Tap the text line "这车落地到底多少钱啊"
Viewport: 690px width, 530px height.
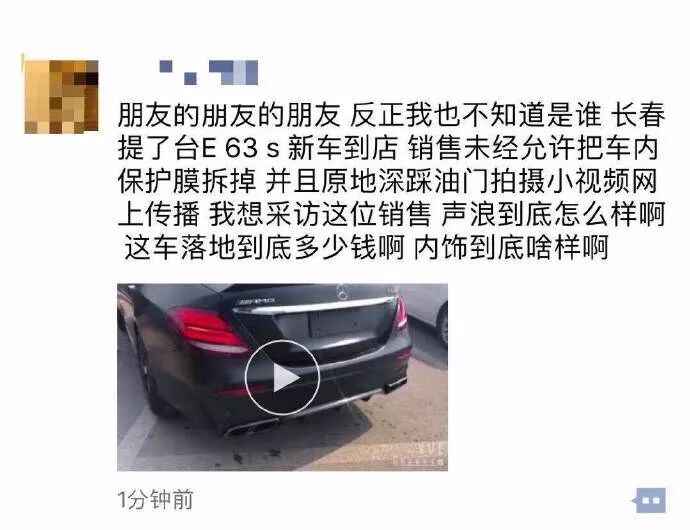coord(264,248)
